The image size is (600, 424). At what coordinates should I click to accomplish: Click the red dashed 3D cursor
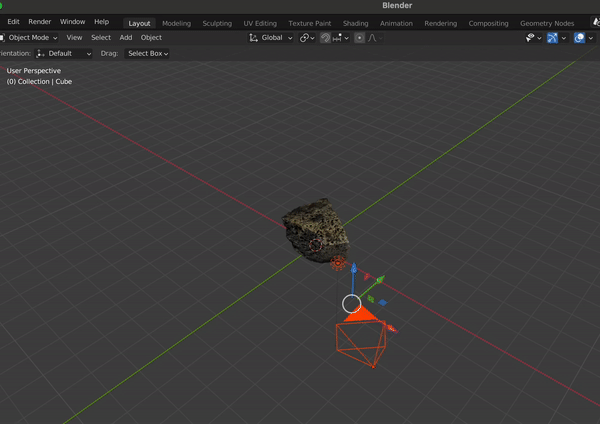pos(315,245)
